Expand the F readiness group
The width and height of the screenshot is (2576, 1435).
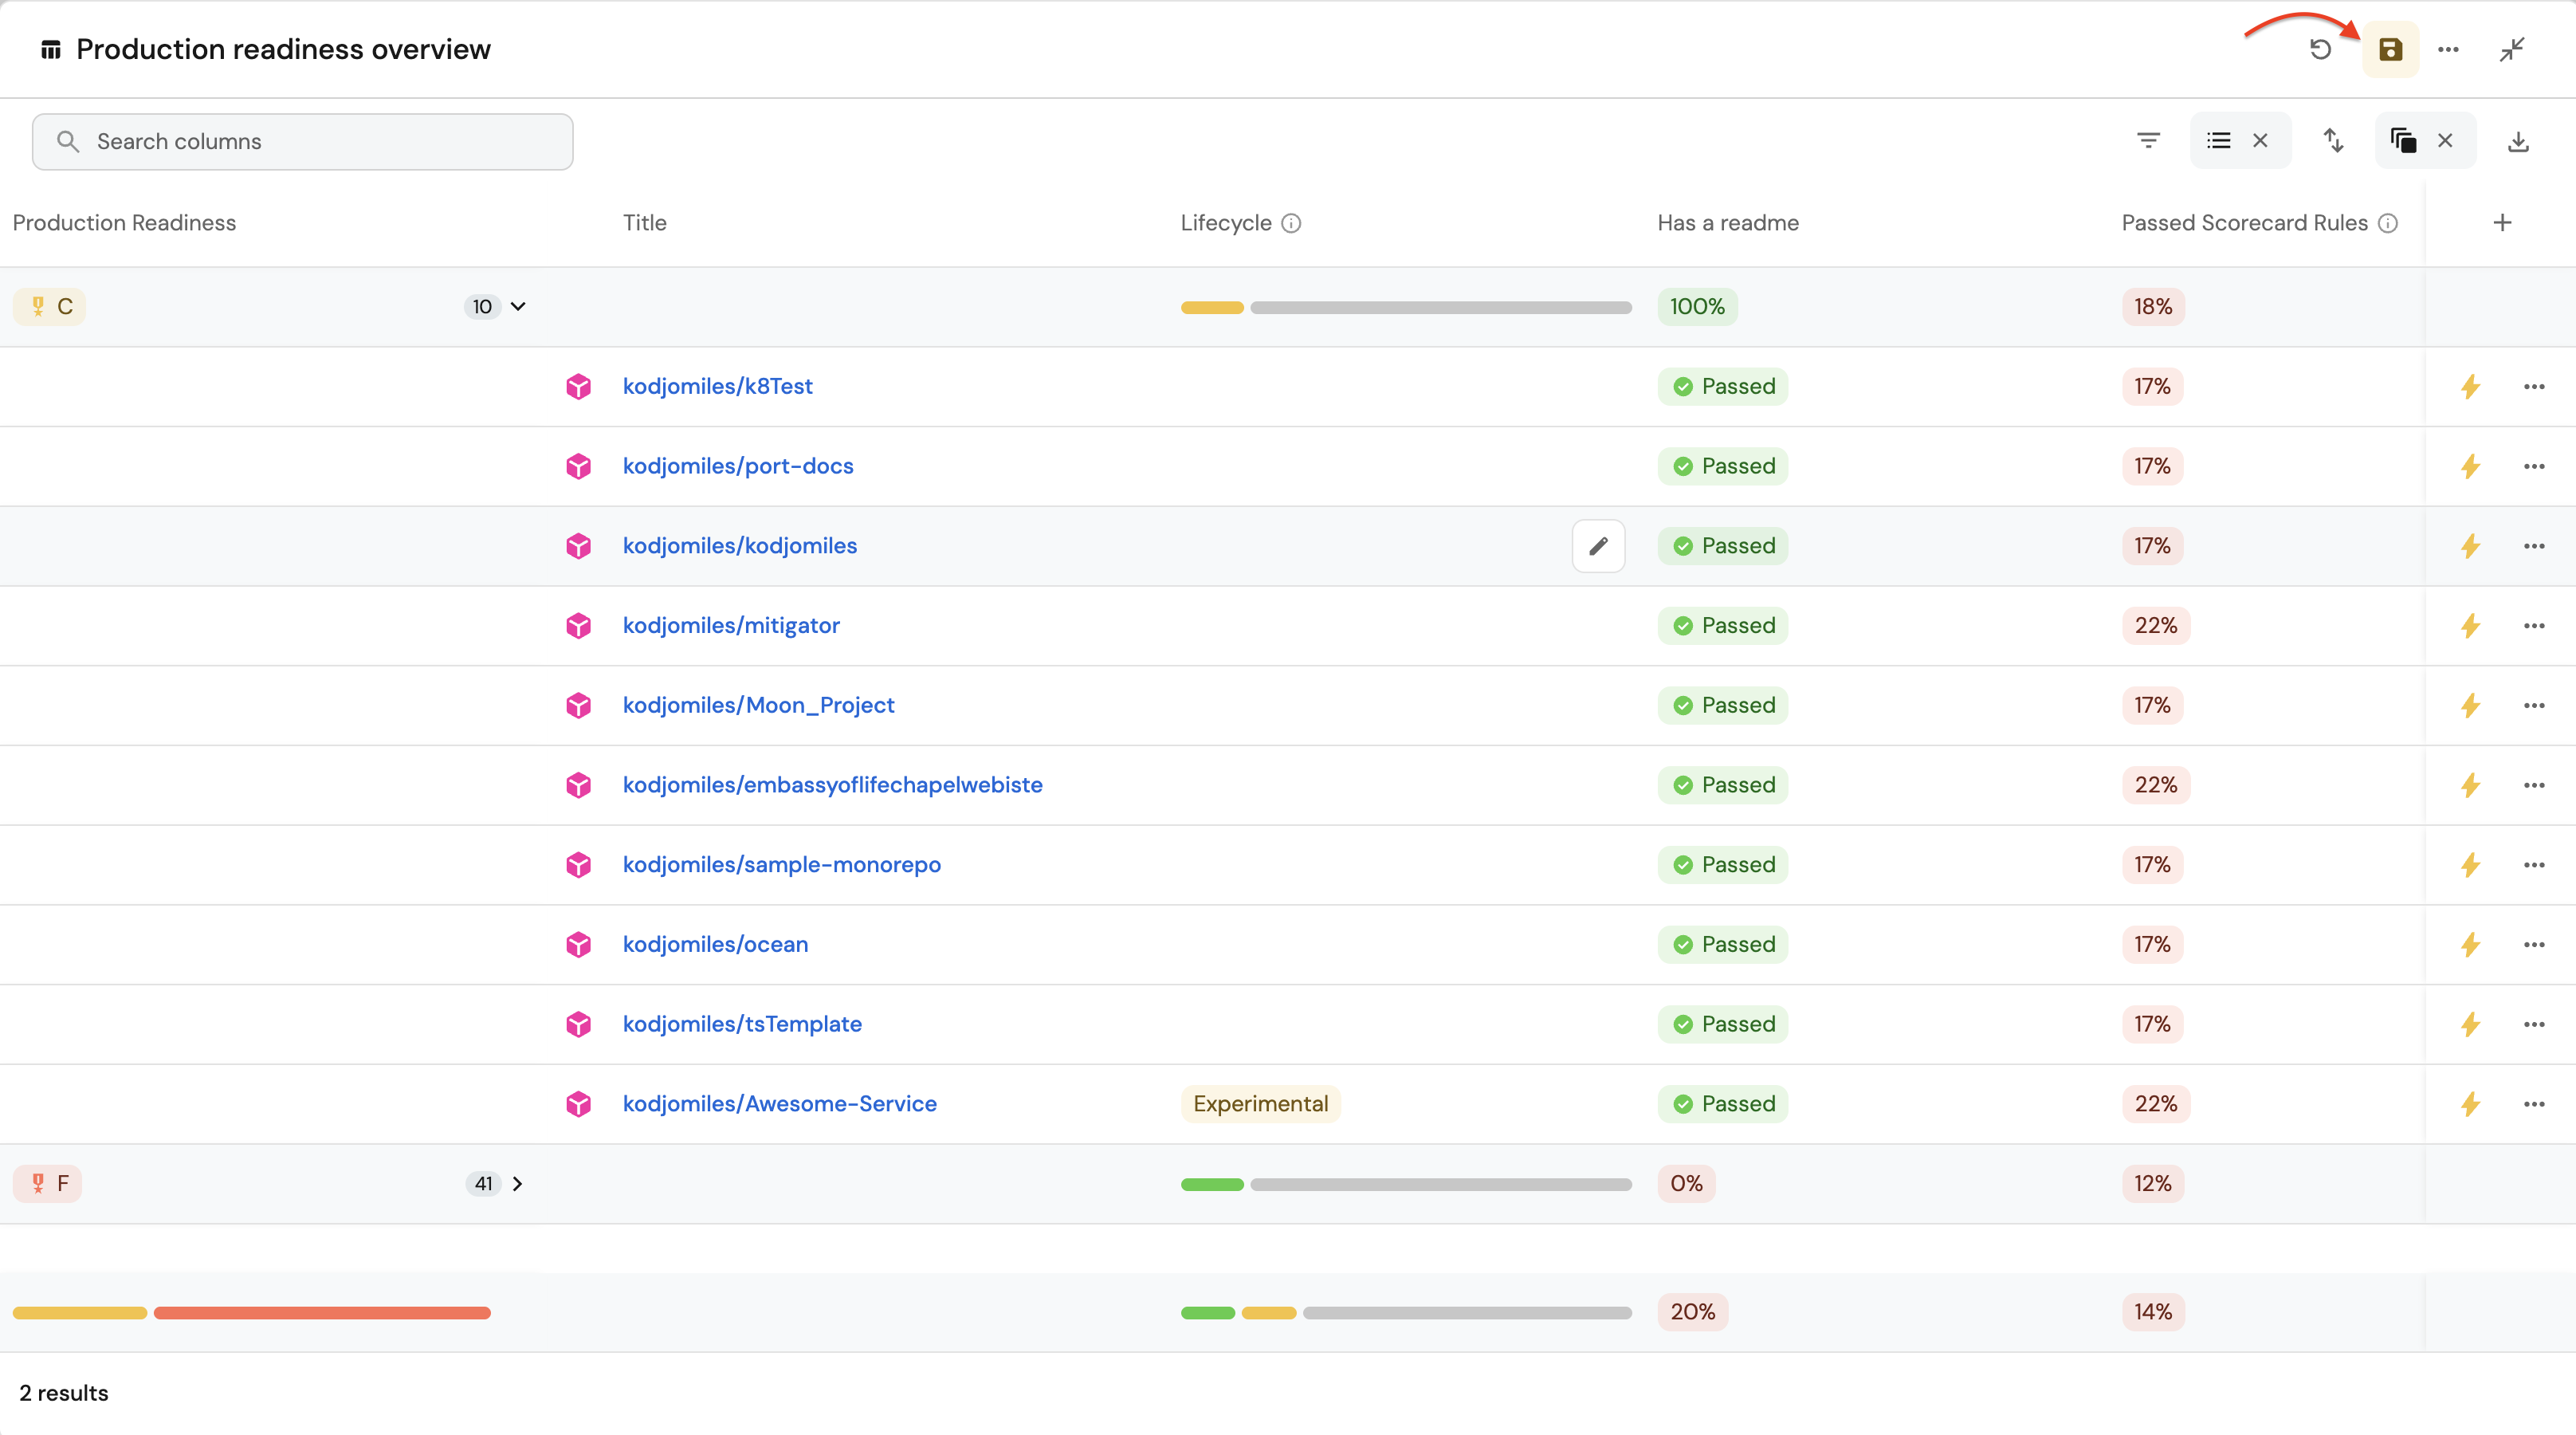(517, 1184)
